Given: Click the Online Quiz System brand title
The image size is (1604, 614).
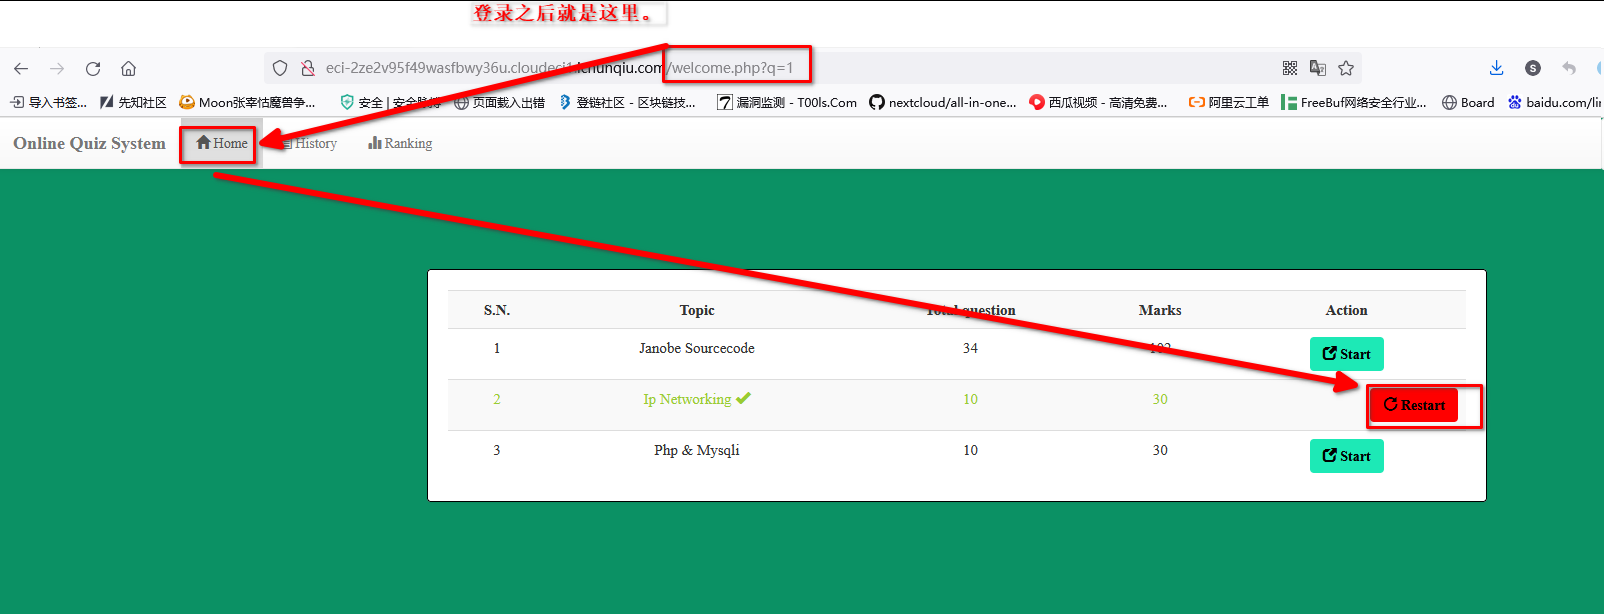Looking at the screenshot, I should pos(89,143).
